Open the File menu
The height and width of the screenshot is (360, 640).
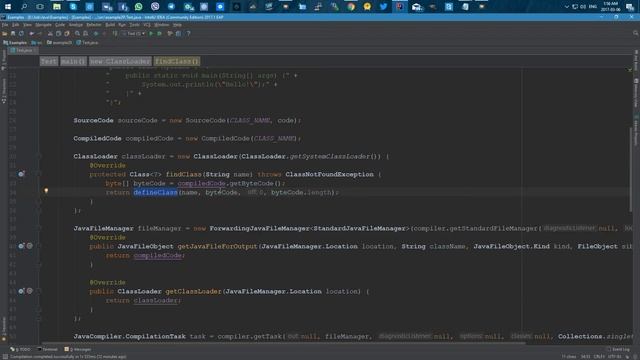coord(5,25)
